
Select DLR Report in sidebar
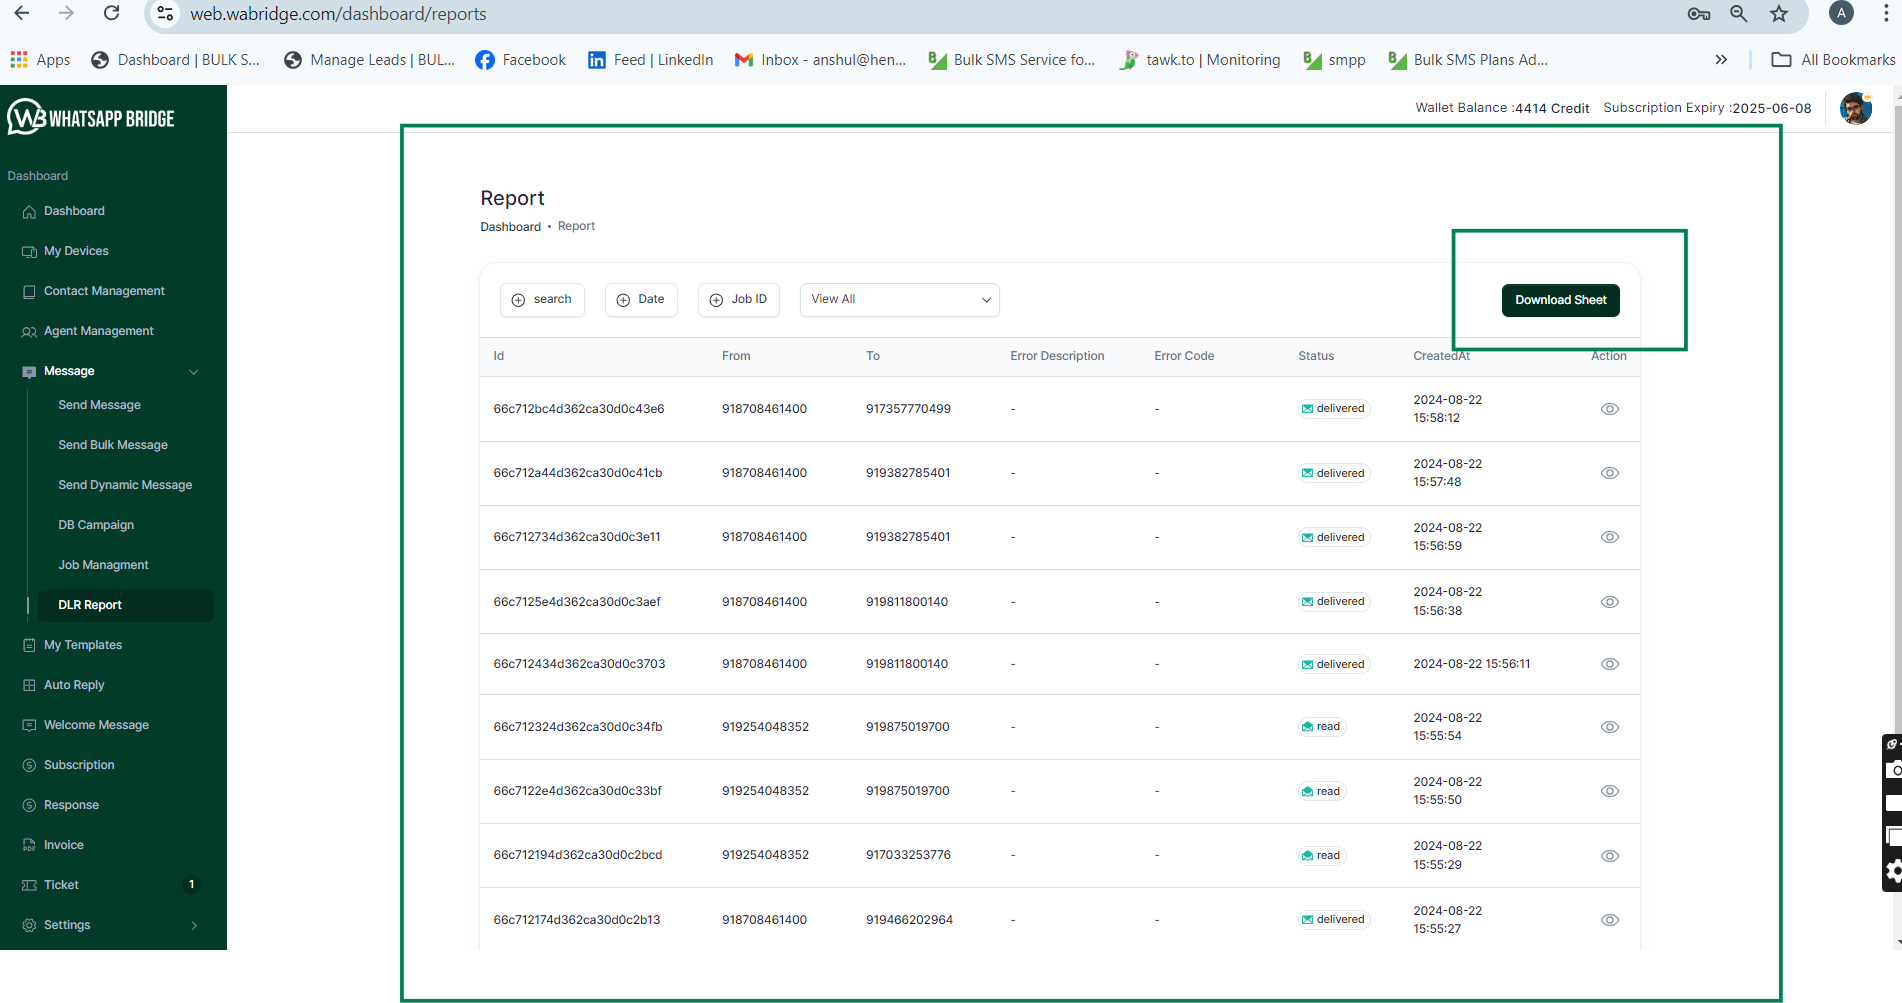pos(125,605)
